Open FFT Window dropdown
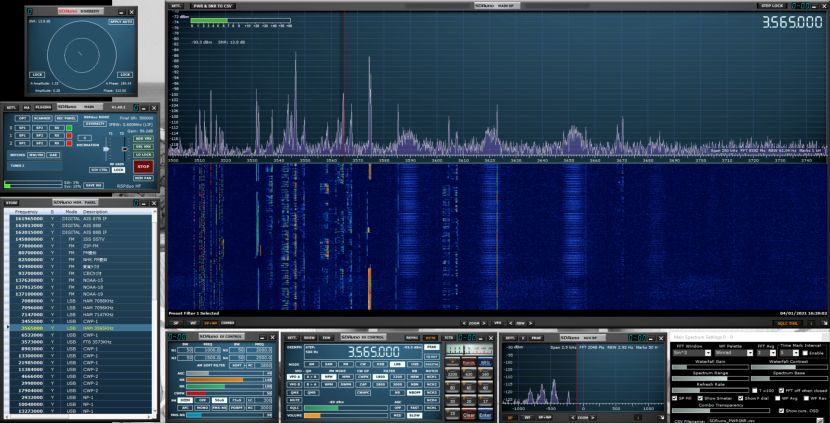 [692, 353]
